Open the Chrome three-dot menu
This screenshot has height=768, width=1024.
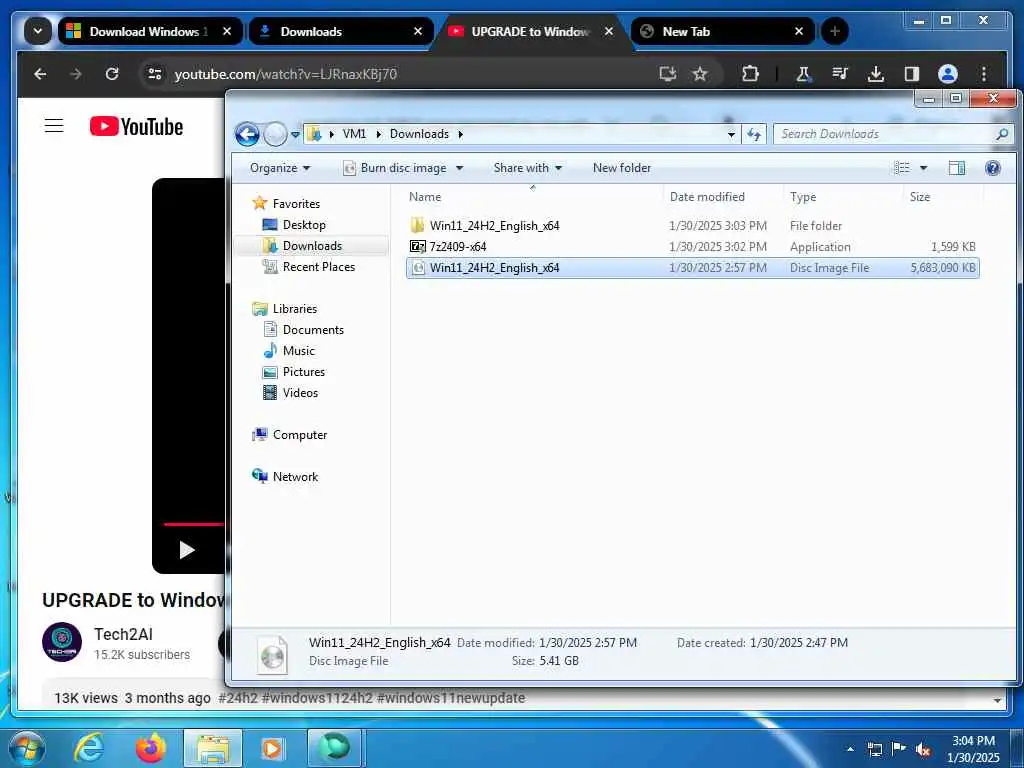(x=984, y=74)
